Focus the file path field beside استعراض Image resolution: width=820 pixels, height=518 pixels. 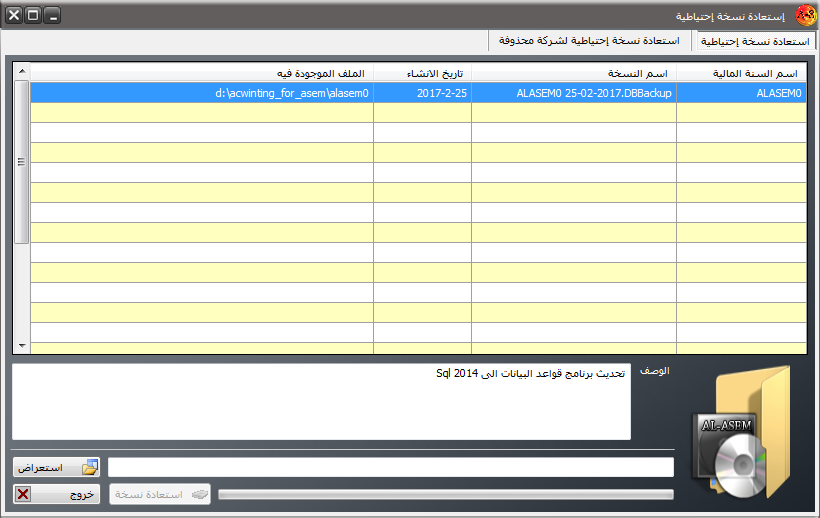tap(390, 467)
